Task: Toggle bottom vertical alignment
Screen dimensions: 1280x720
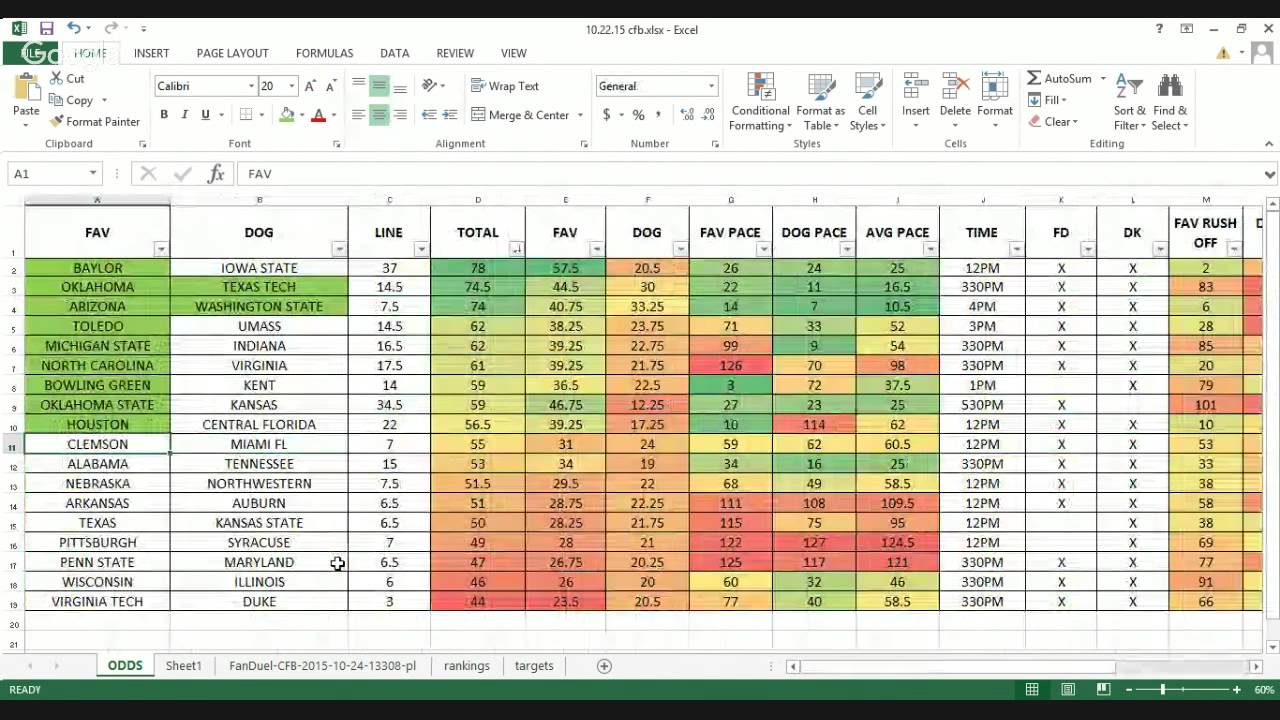Action: (x=400, y=86)
